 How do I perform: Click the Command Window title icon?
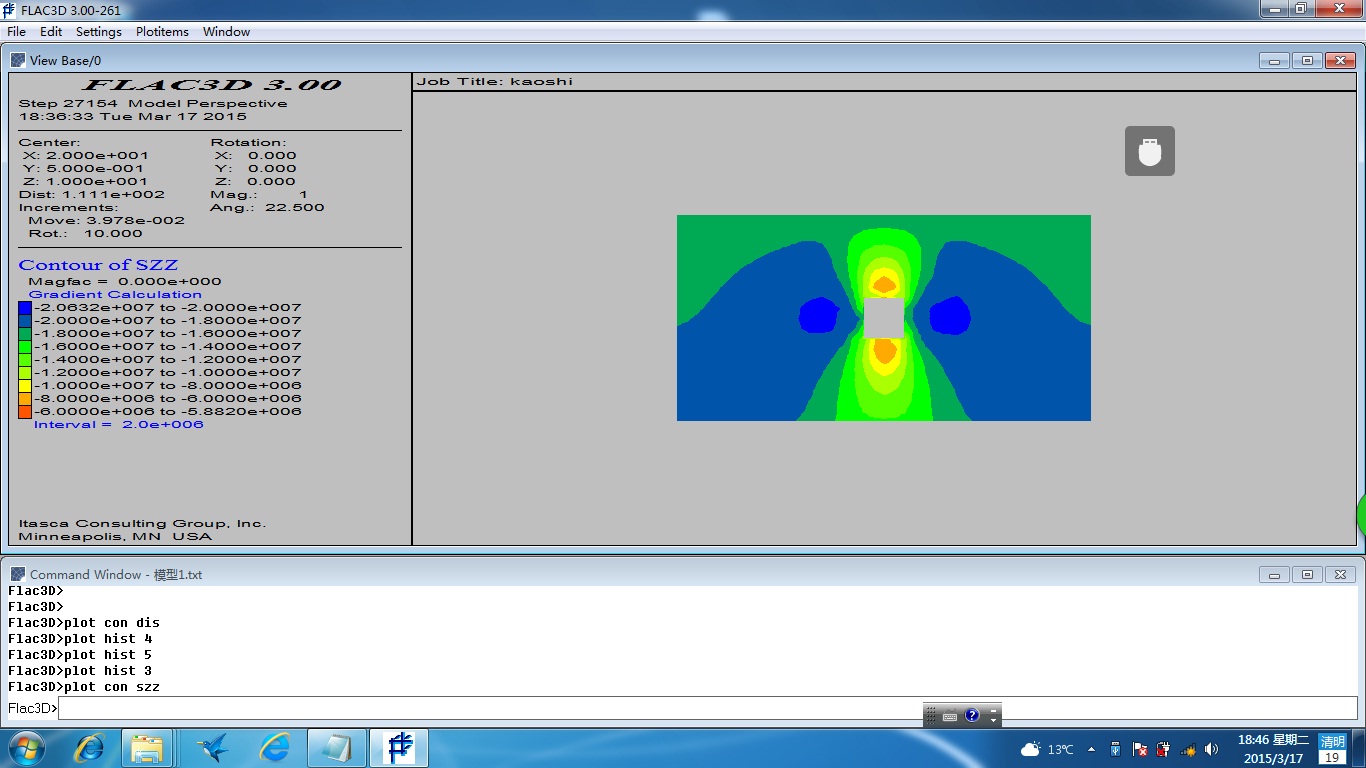click(18, 574)
